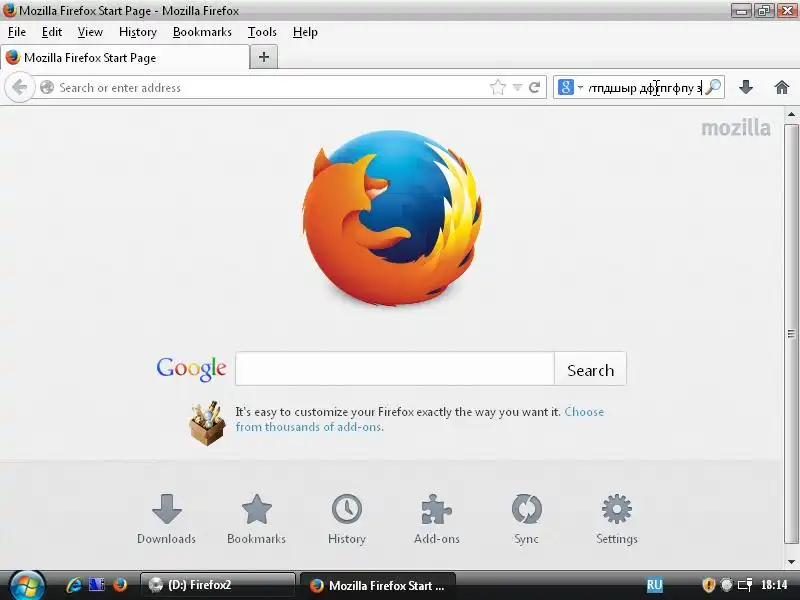Open the Edit menu
The image size is (800, 600).
click(52, 32)
